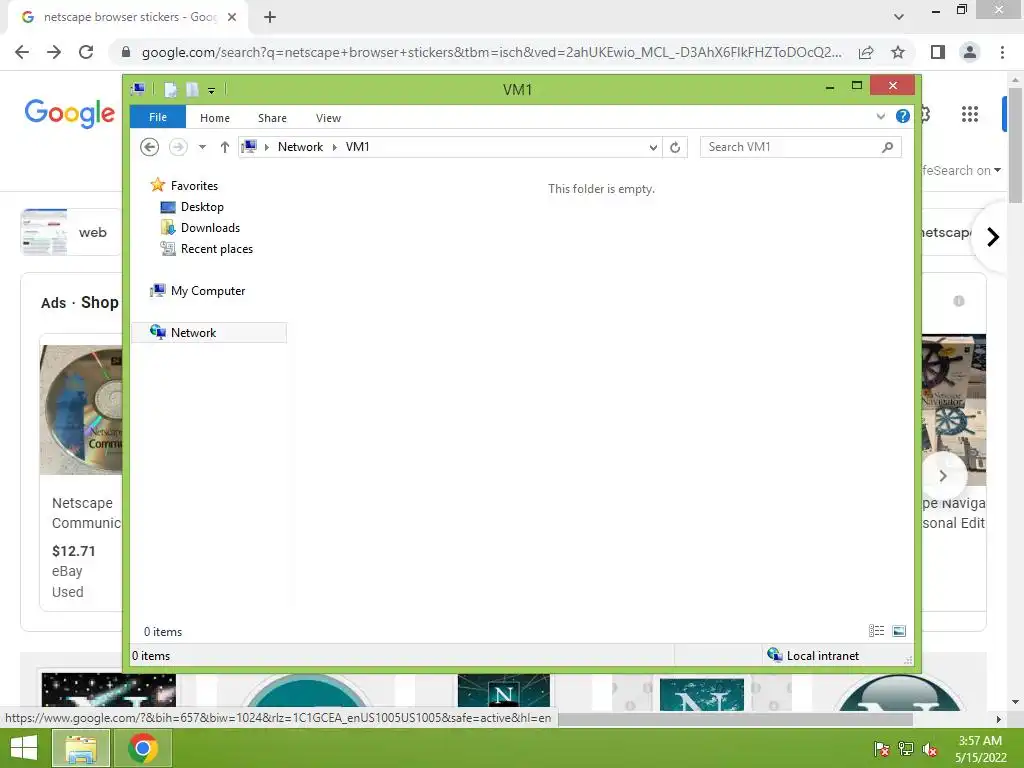Switch to large icons view
The height and width of the screenshot is (768, 1024).
(x=899, y=631)
